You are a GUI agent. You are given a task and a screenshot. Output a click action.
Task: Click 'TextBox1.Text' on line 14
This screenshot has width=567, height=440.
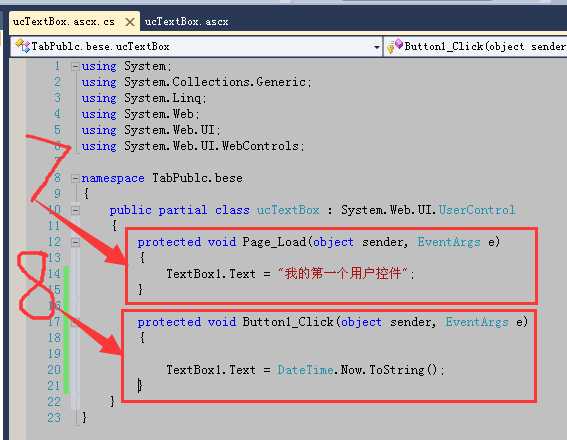pos(211,274)
